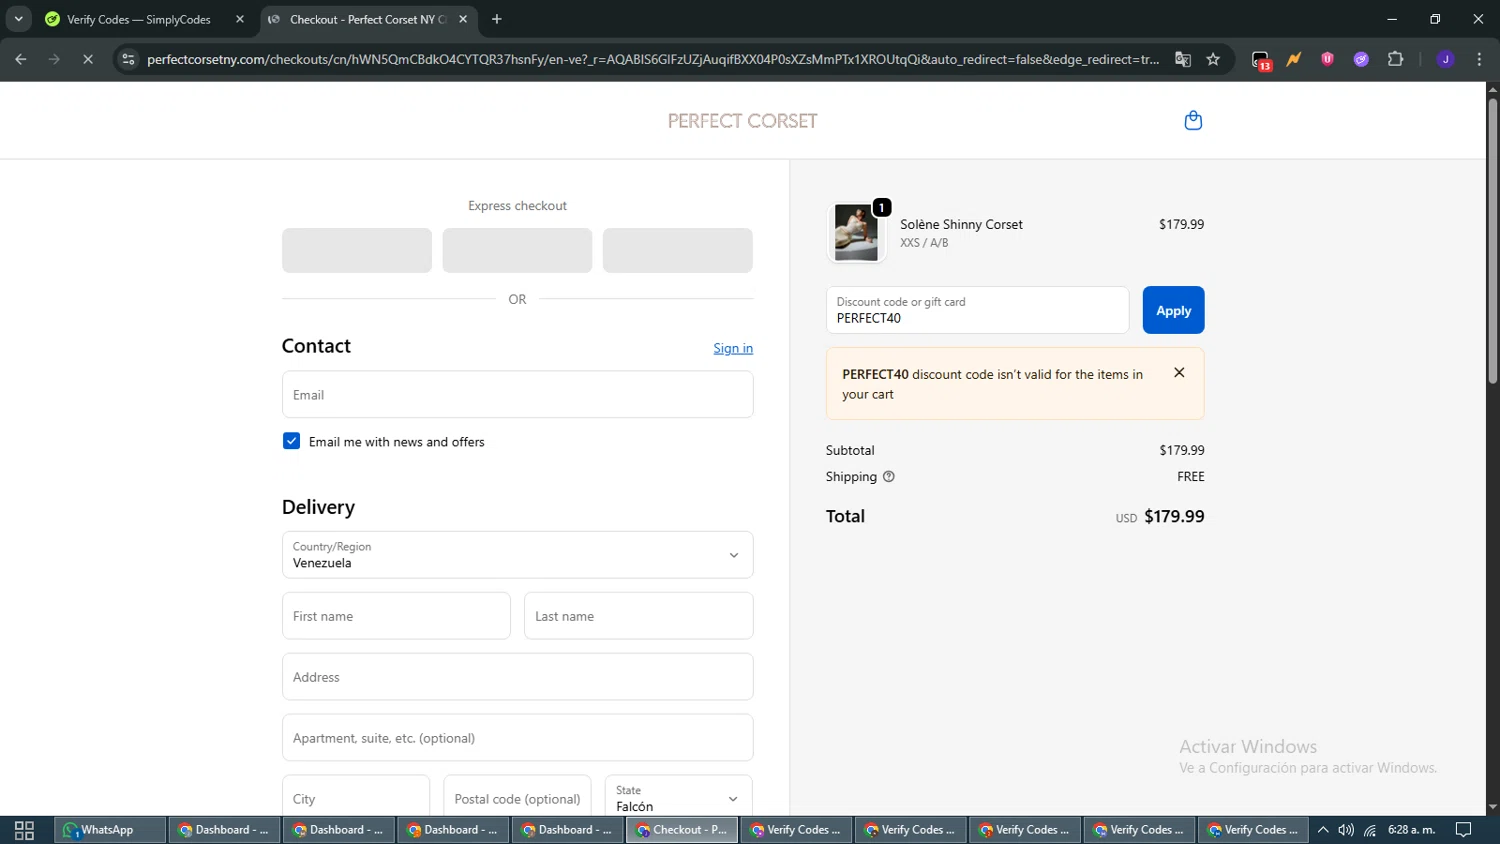The height and width of the screenshot is (844, 1500).
Task: Click the extension with red 13 badge
Action: point(1261,60)
